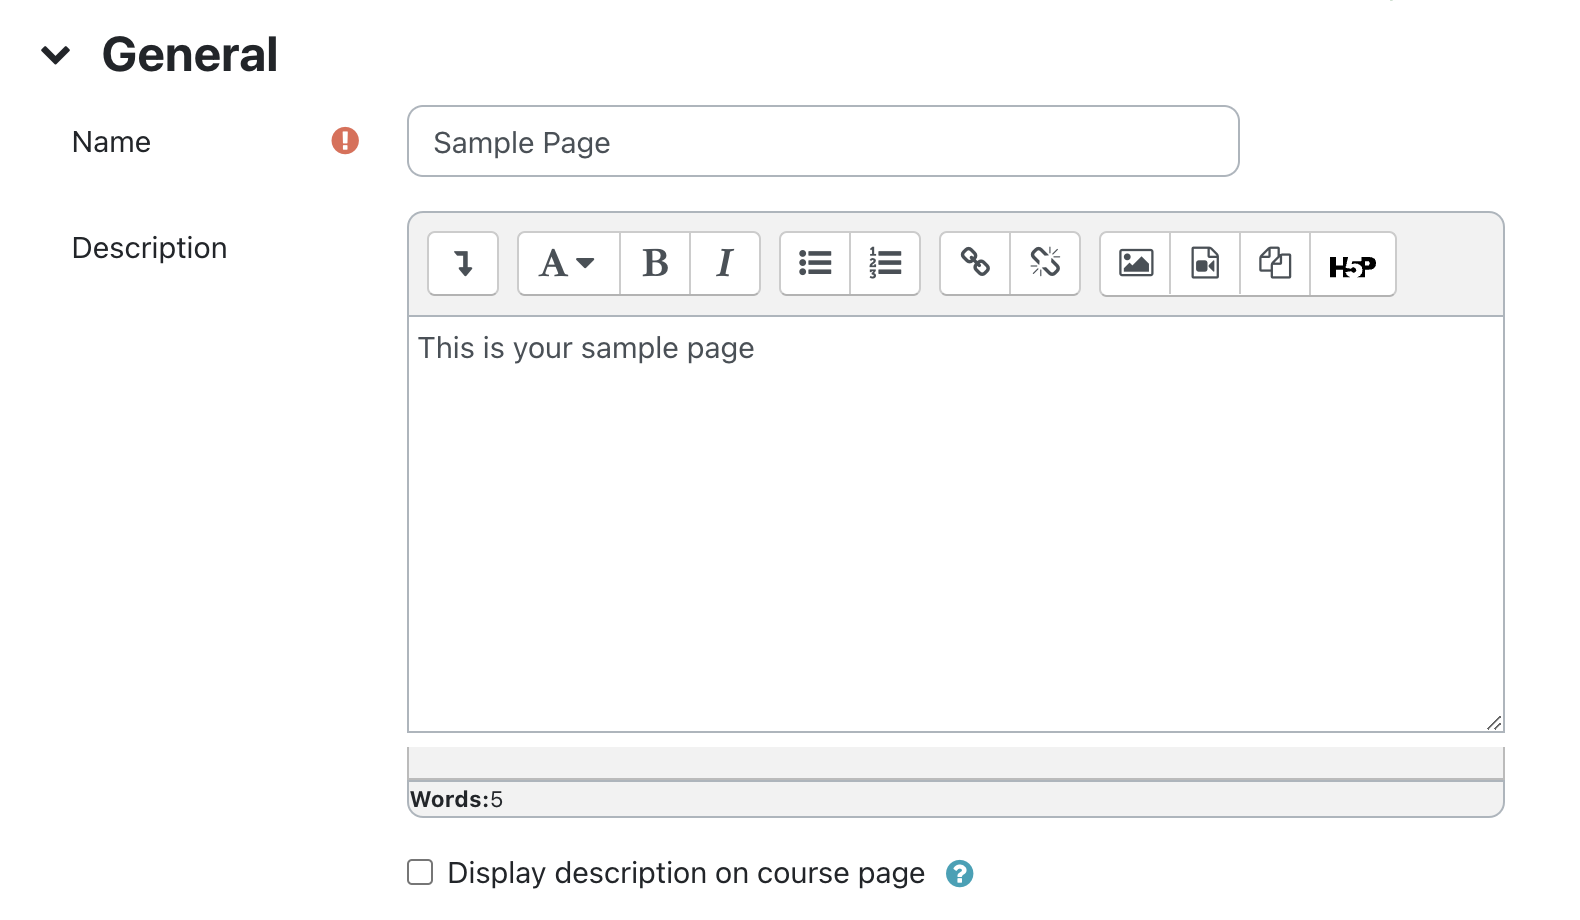Insert H5P content
Image resolution: width=1580 pixels, height=920 pixels.
(1352, 266)
